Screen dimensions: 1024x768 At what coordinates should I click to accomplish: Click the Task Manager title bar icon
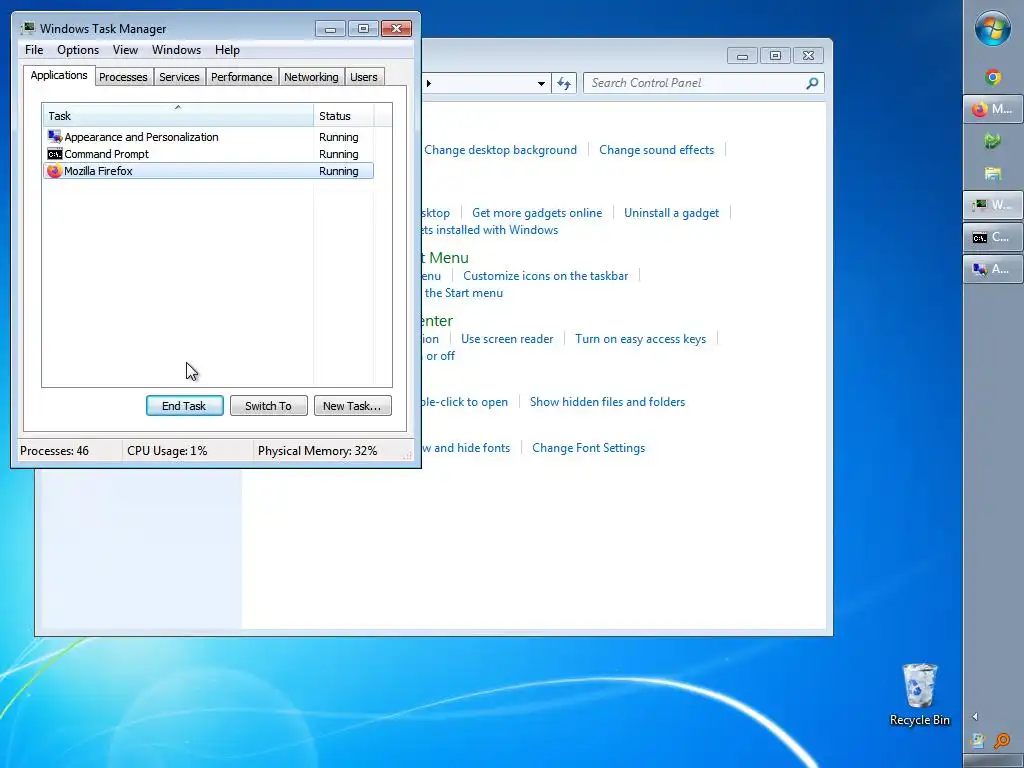[27, 28]
